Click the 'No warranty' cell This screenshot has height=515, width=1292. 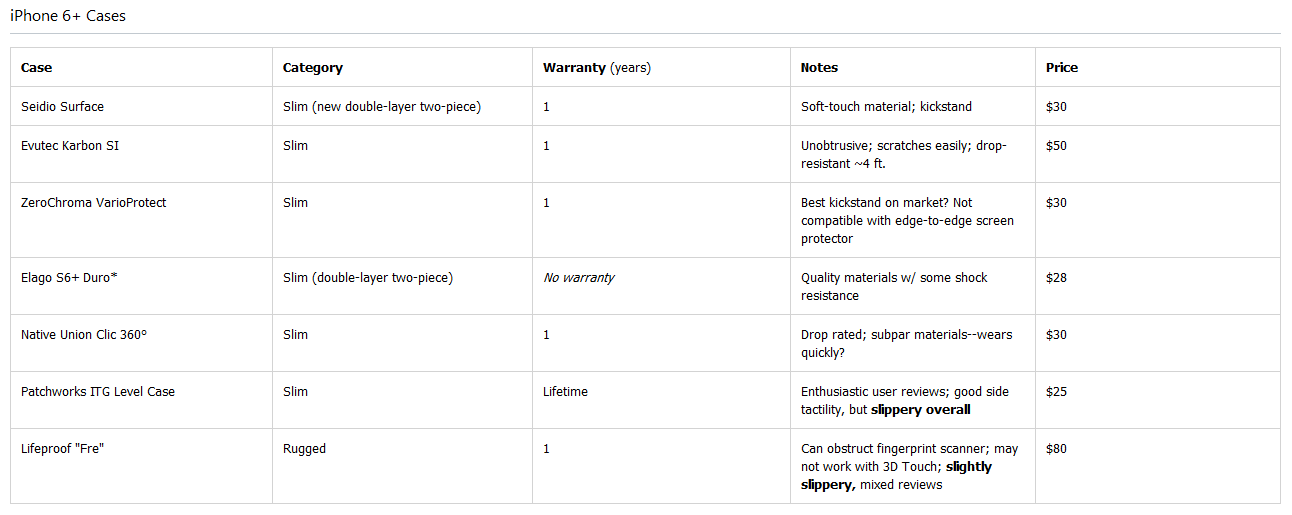click(578, 278)
